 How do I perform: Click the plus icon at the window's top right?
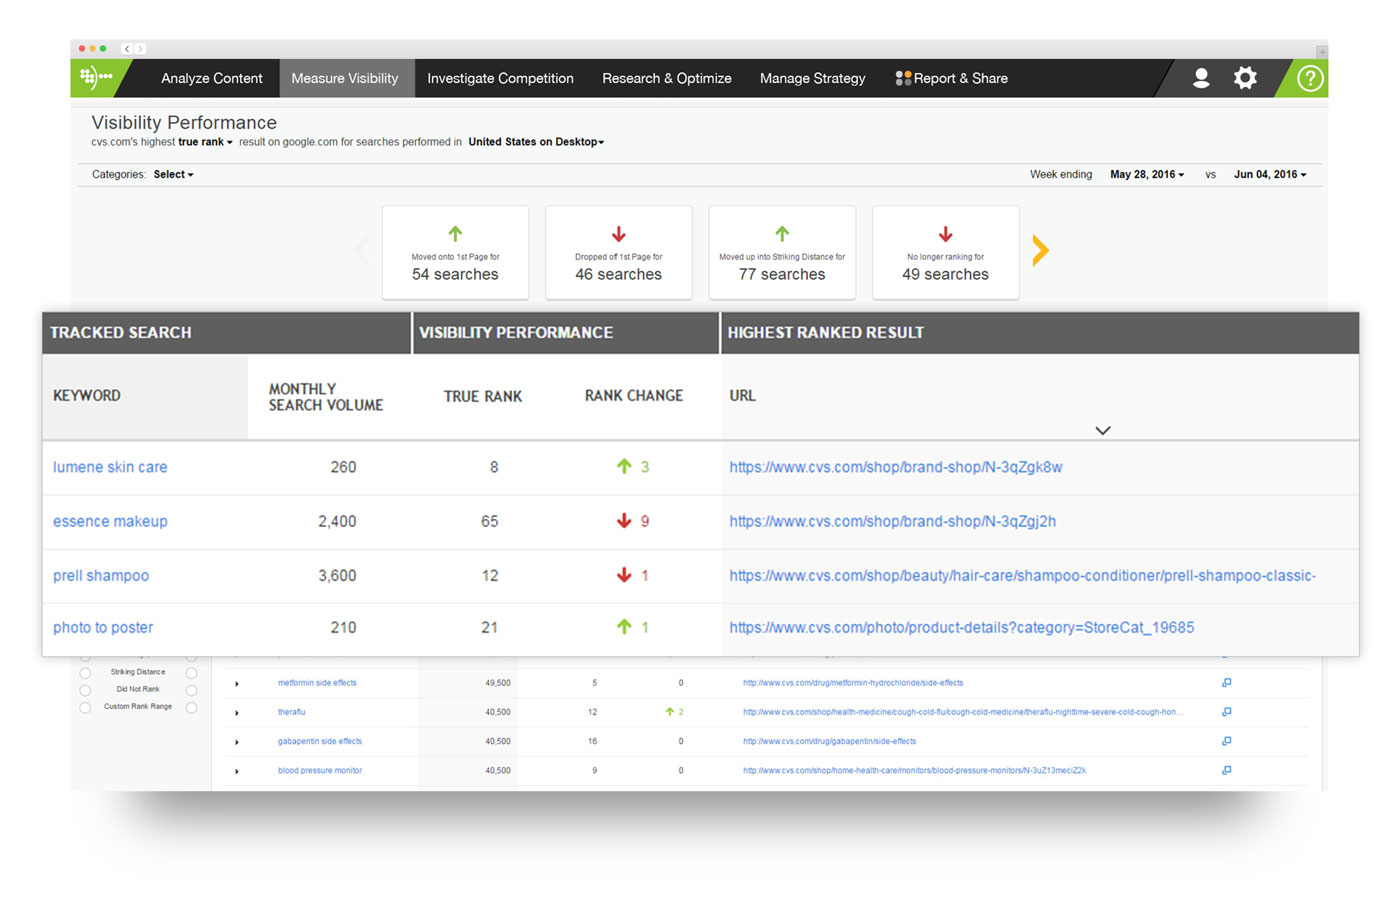click(1321, 50)
